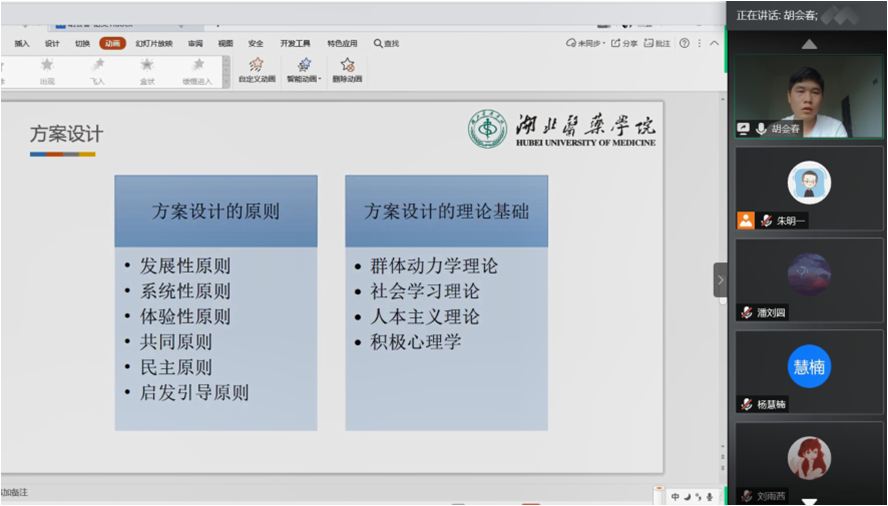Click the help question mark icon
Image resolution: width=888 pixels, height=506 pixels.
point(684,43)
